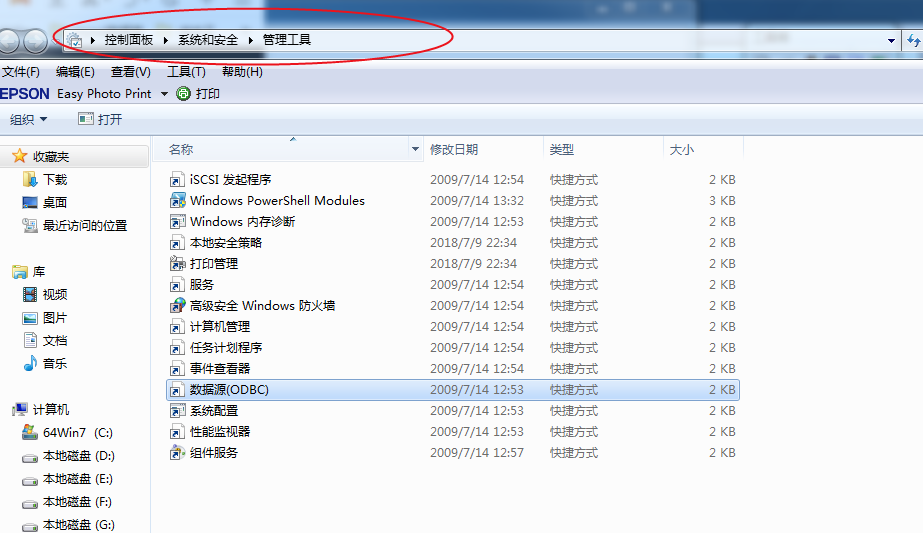Select 文档 library in the sidebar

click(55, 340)
